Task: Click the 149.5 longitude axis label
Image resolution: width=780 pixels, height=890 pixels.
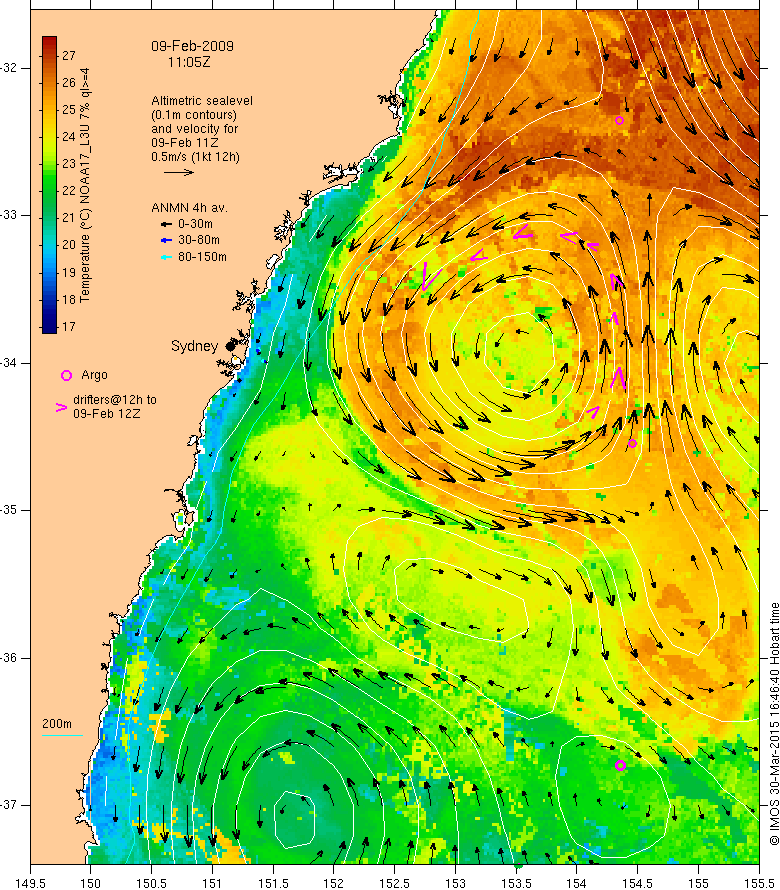Action: (x=30, y=883)
